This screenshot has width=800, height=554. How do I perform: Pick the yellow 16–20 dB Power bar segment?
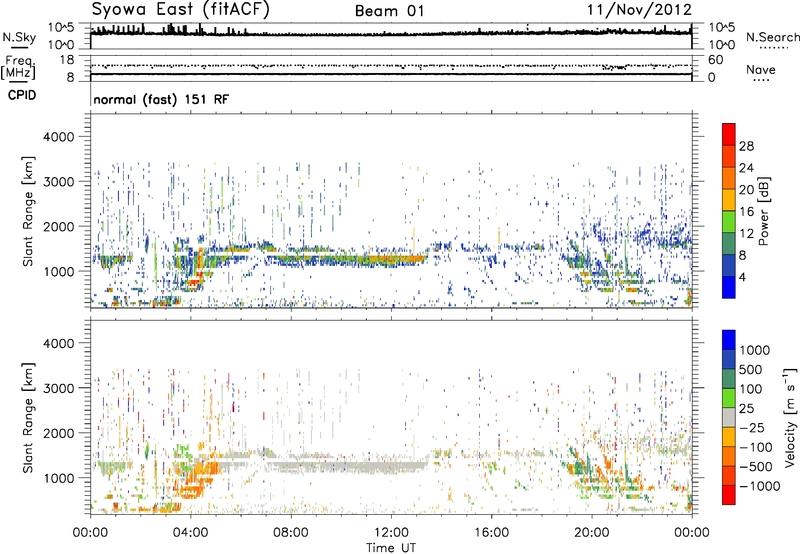(729, 200)
